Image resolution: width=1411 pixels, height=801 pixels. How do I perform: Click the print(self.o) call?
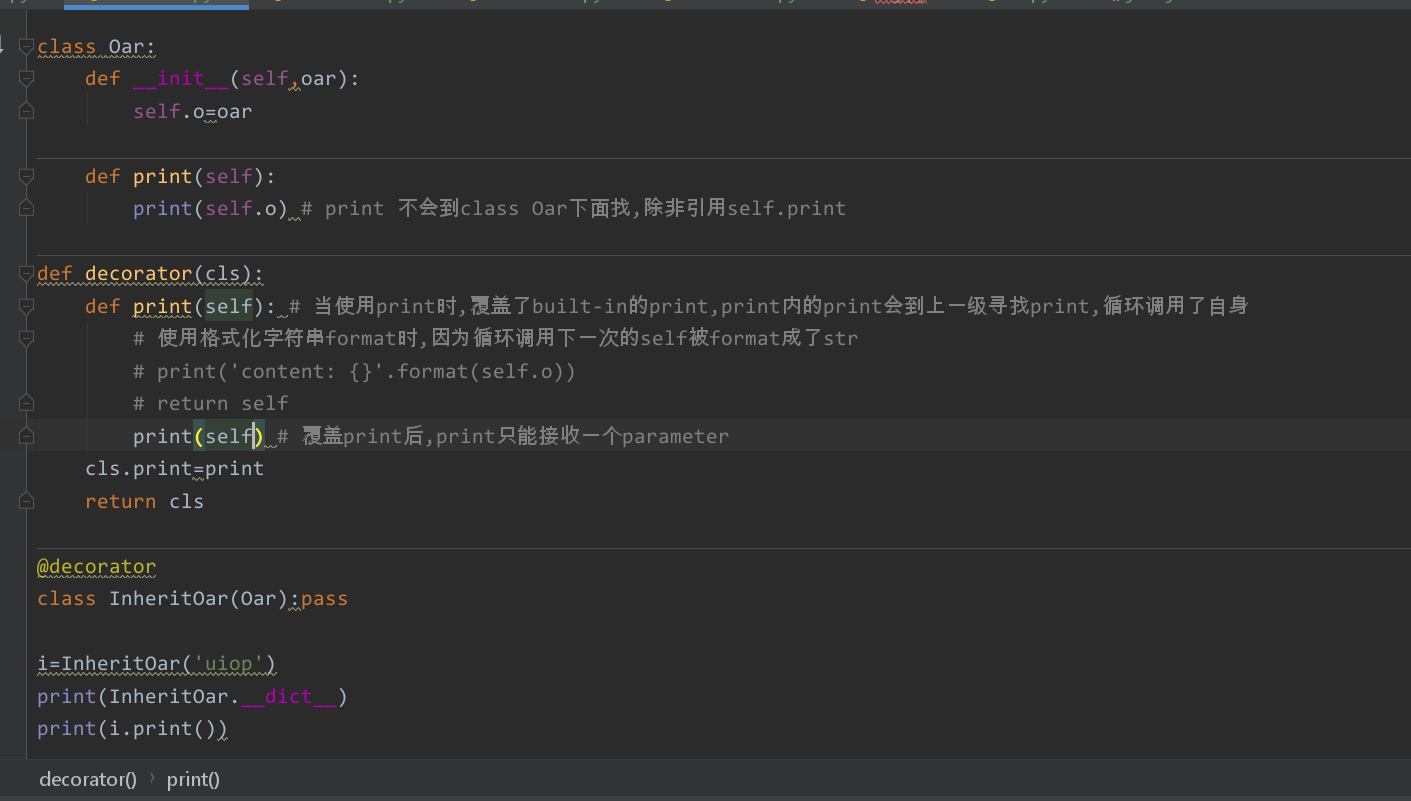pyautogui.click(x=210, y=209)
